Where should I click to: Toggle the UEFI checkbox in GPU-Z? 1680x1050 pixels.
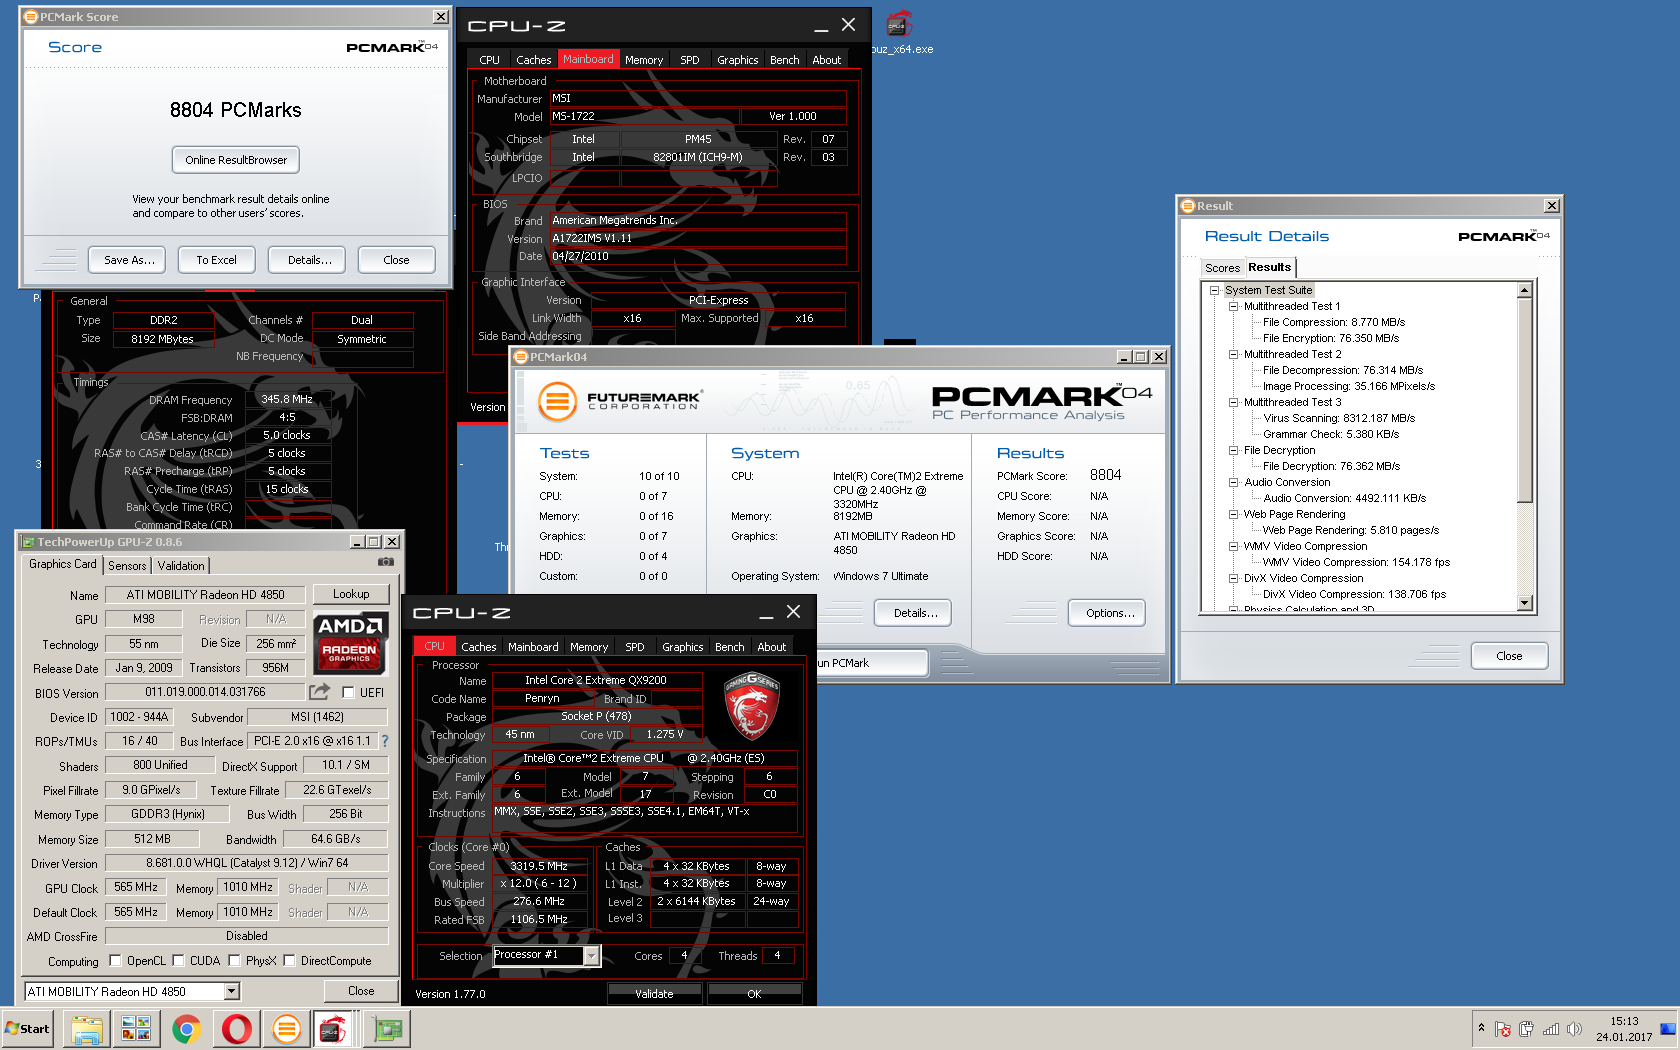click(348, 692)
